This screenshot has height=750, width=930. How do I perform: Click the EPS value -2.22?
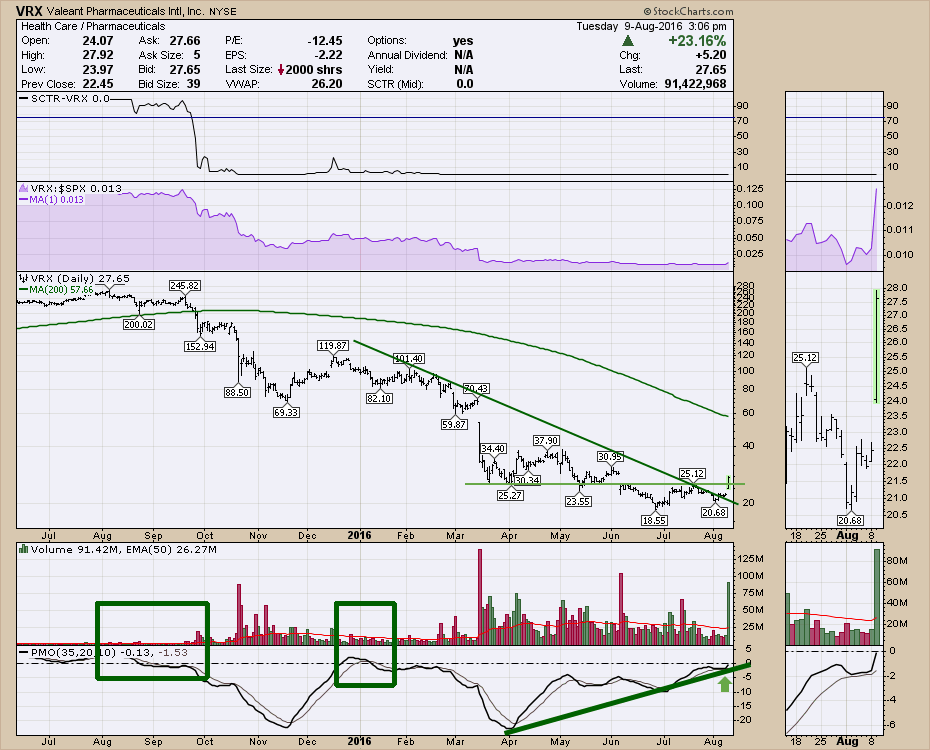[329, 55]
